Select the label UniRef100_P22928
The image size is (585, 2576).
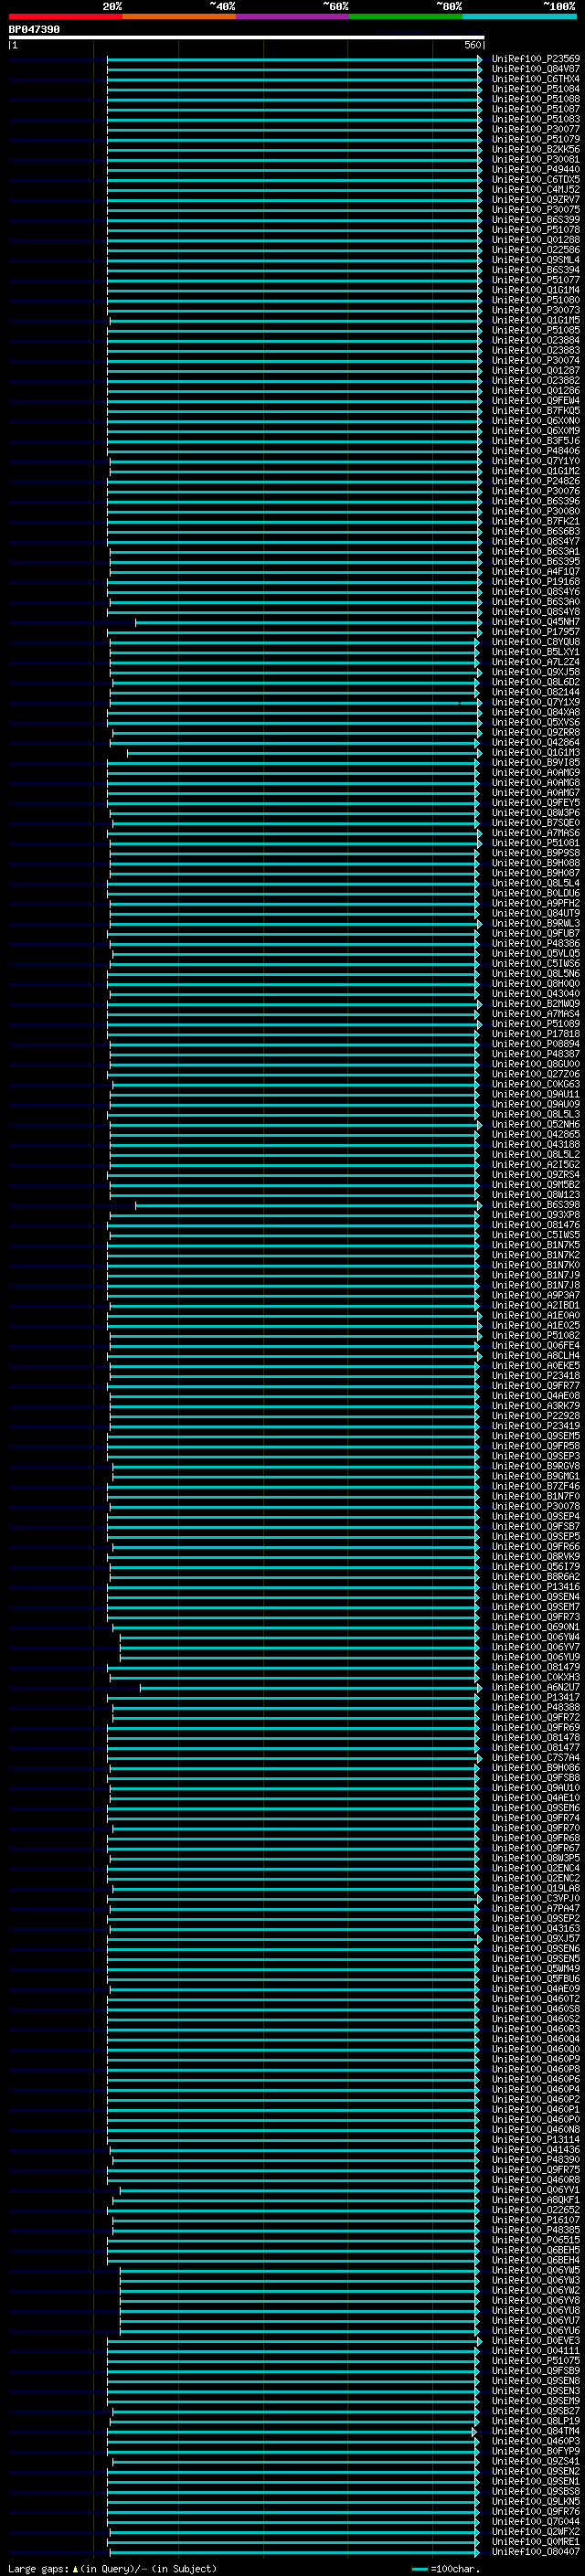[536, 1416]
